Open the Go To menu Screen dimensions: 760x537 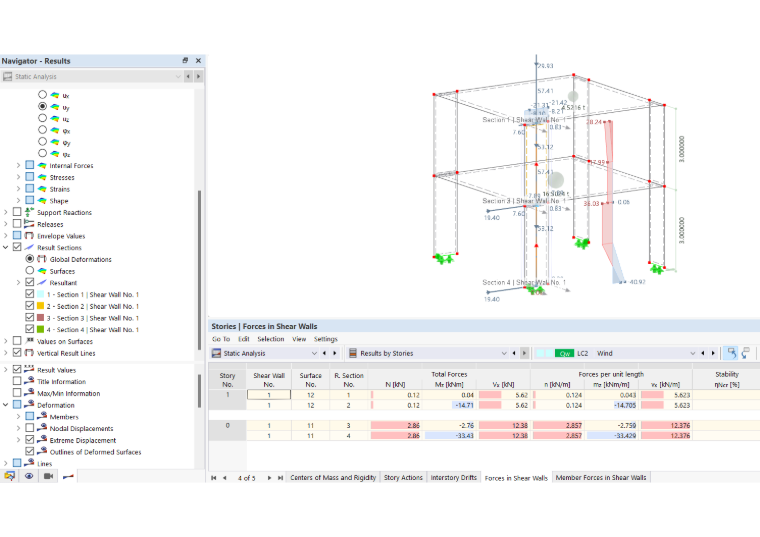tap(221, 339)
